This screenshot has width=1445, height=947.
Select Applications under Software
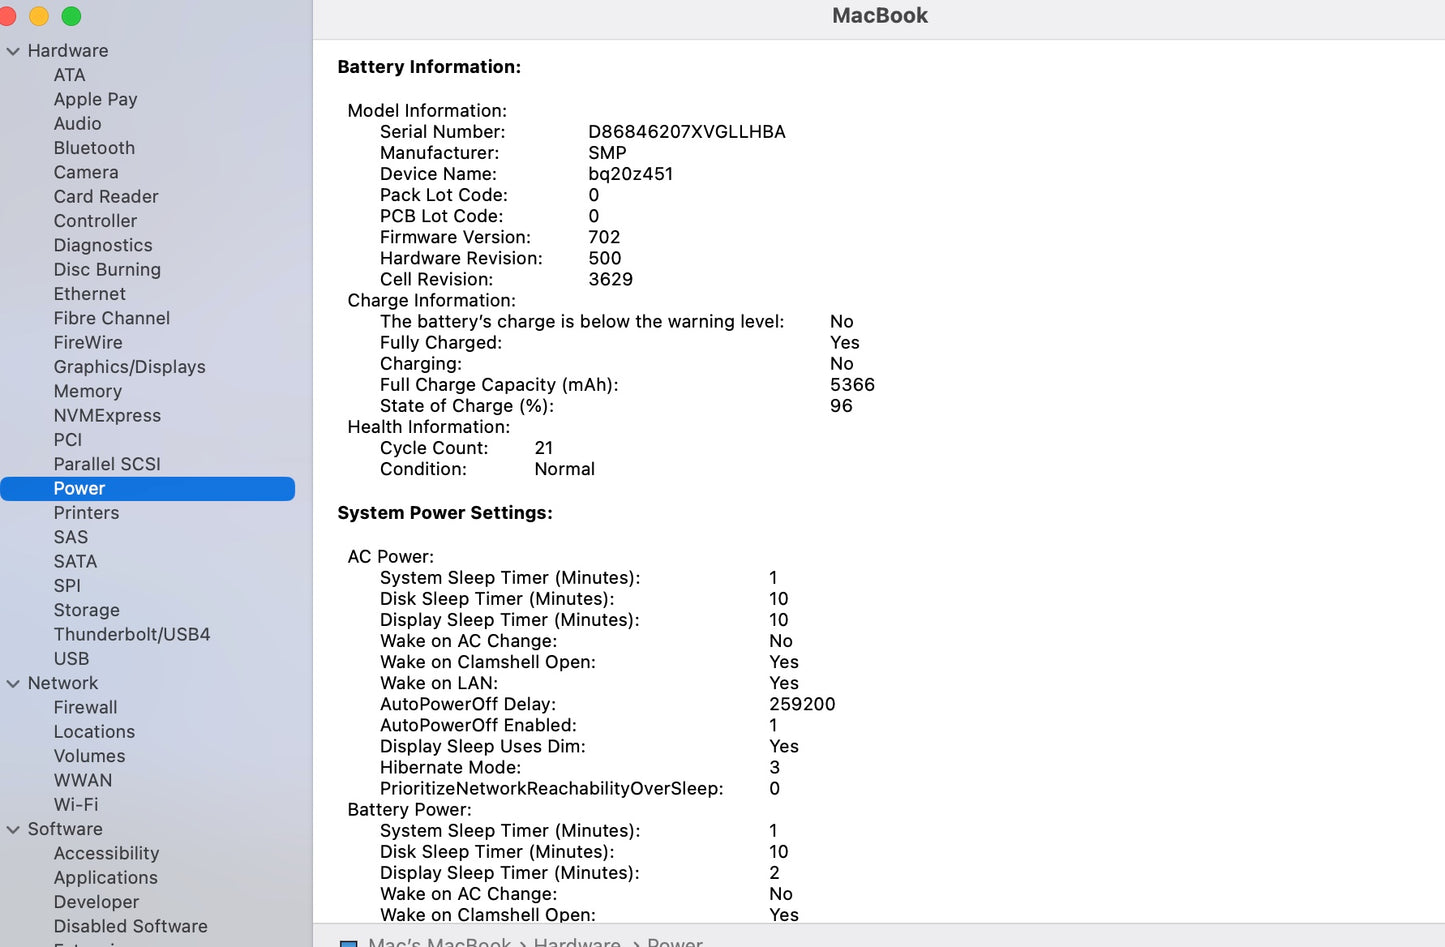105,878
